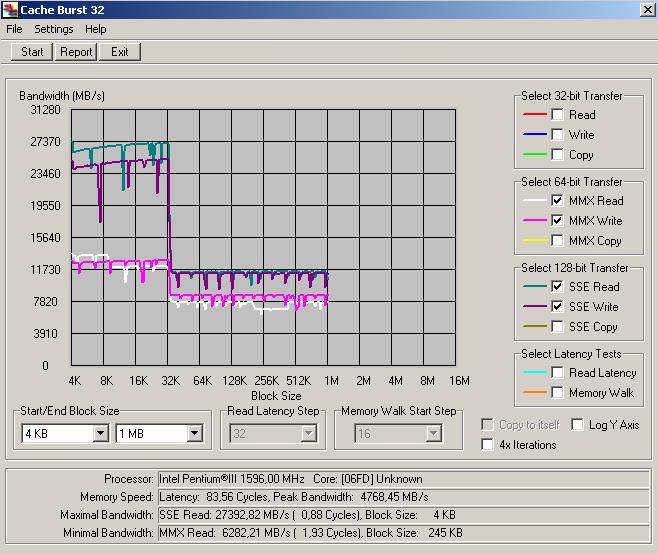Click the 16M block size axis label
The image size is (658, 554).
pos(460,381)
